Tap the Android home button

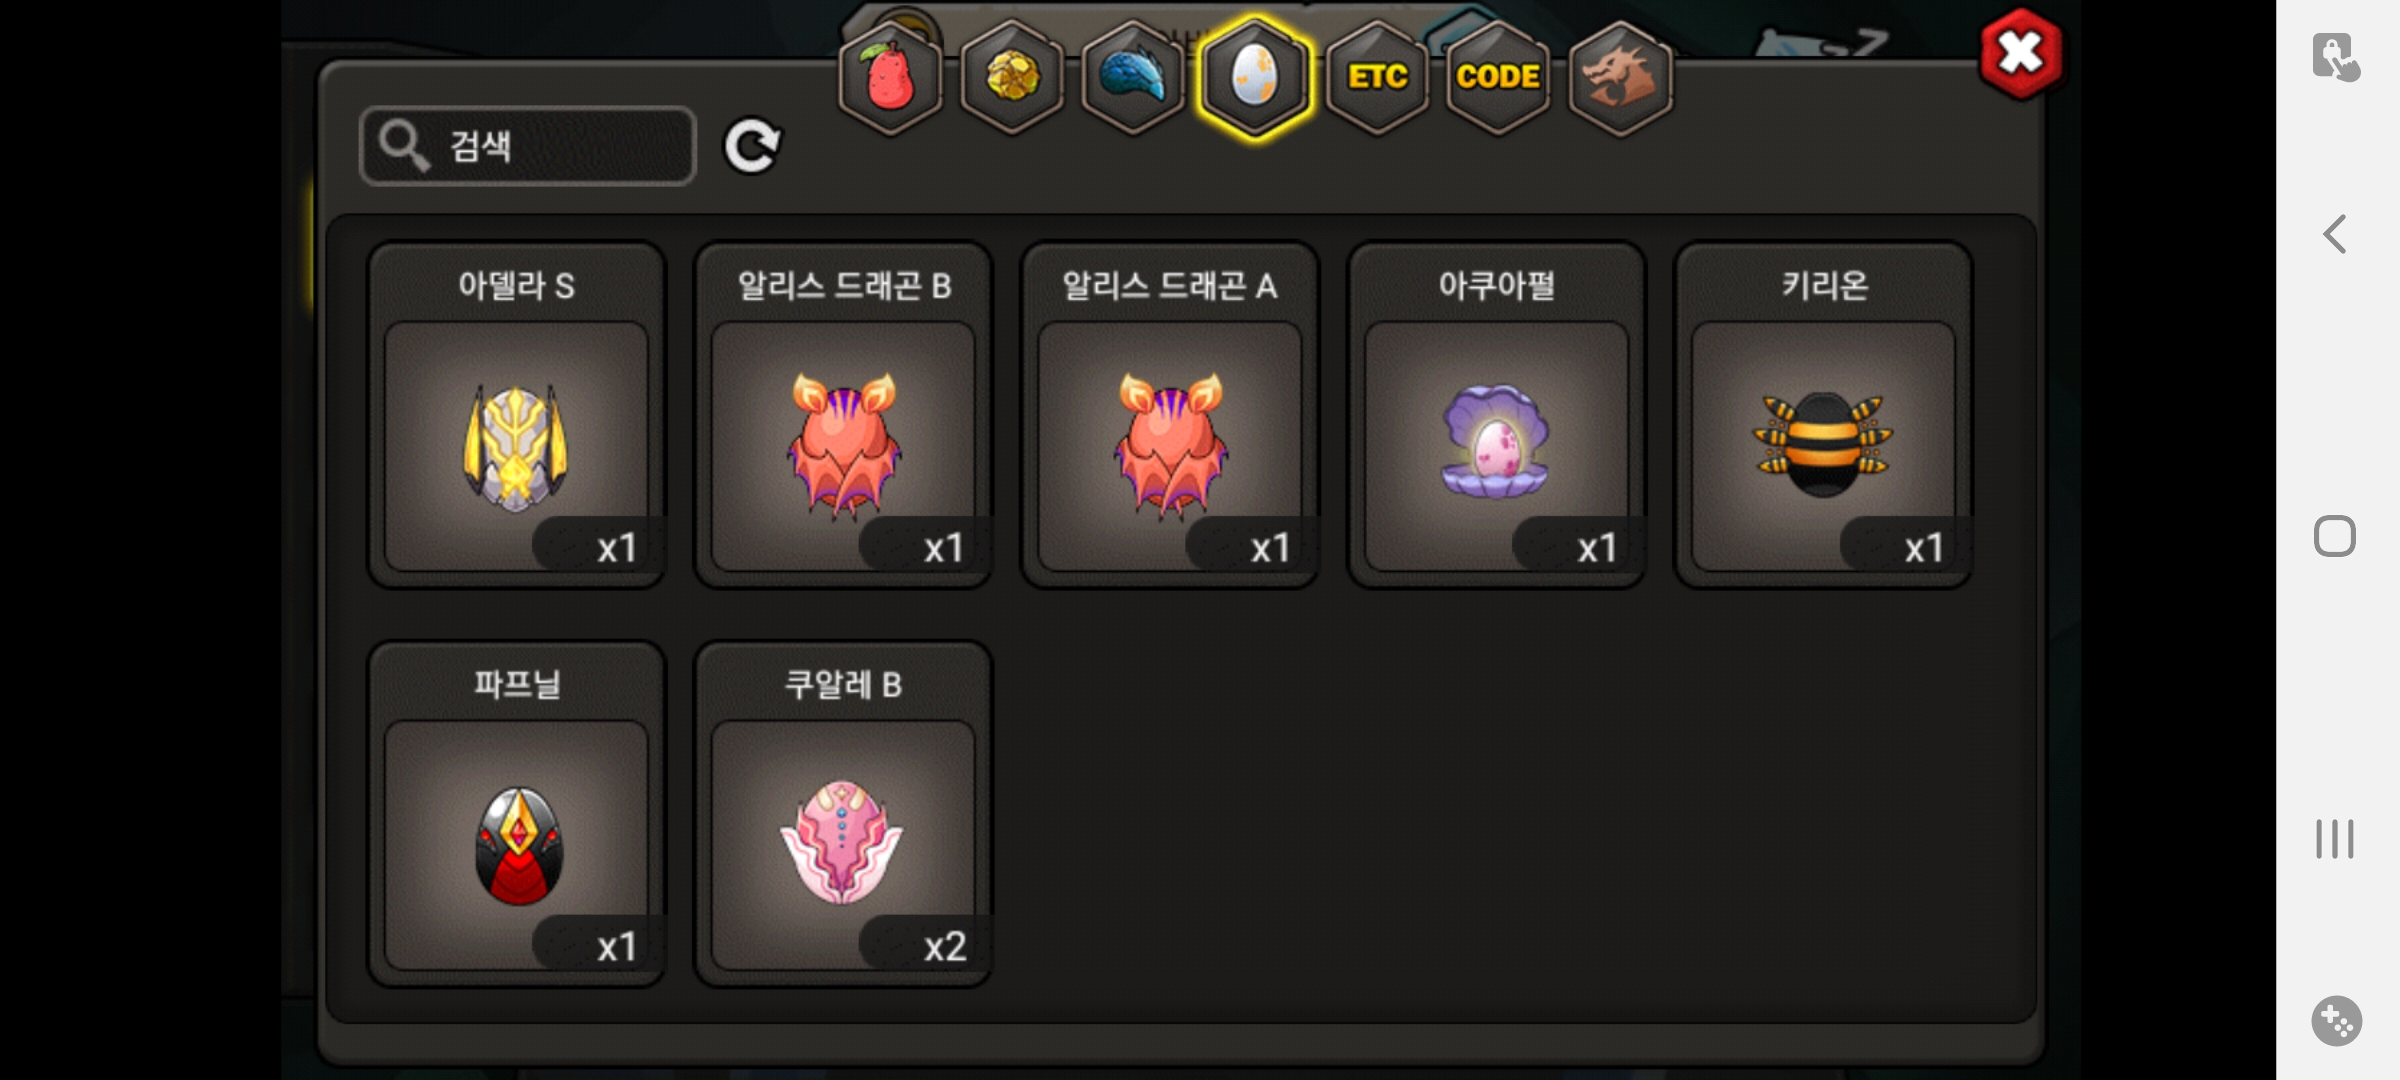[2335, 536]
